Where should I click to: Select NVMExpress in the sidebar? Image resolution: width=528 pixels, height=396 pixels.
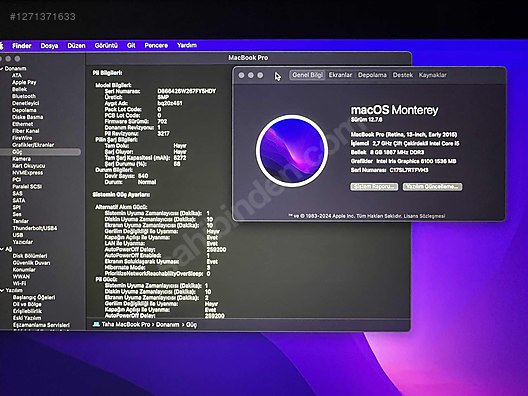(28, 173)
